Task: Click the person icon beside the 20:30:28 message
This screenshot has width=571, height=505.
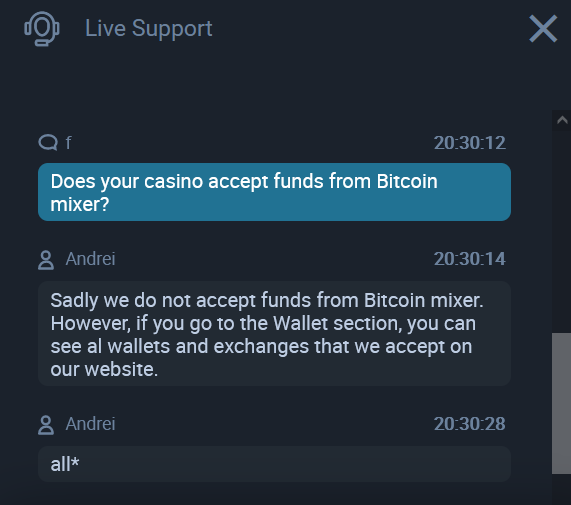Action: [x=46, y=425]
